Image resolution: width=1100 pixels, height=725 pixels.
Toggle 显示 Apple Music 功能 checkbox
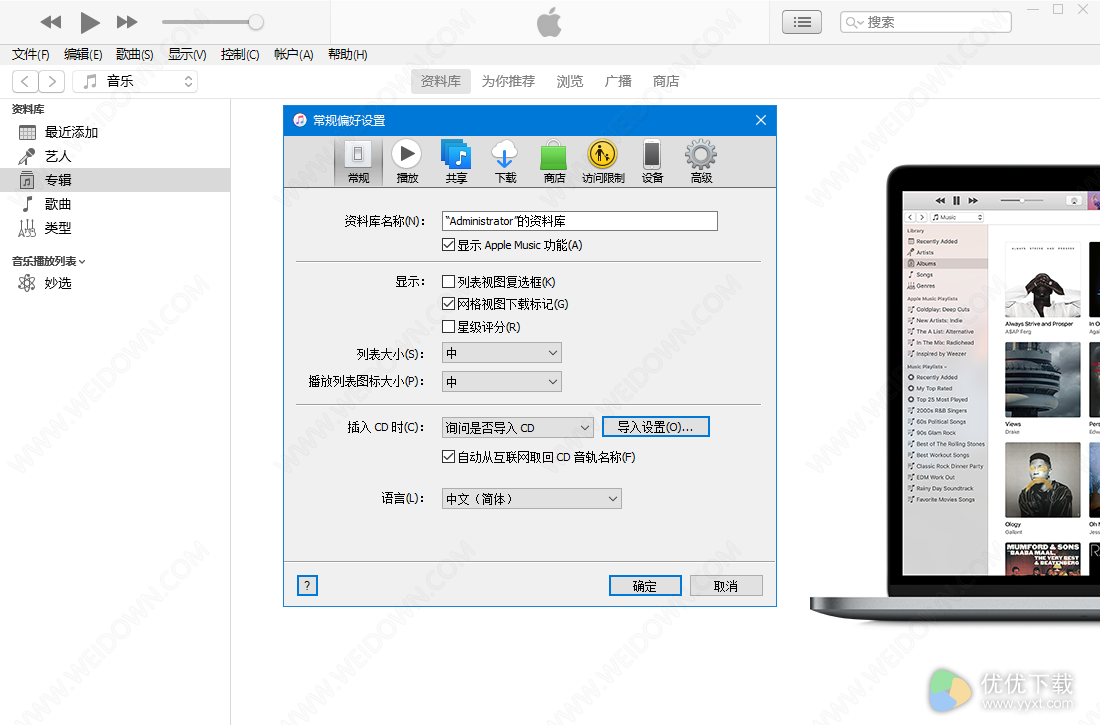click(x=448, y=245)
